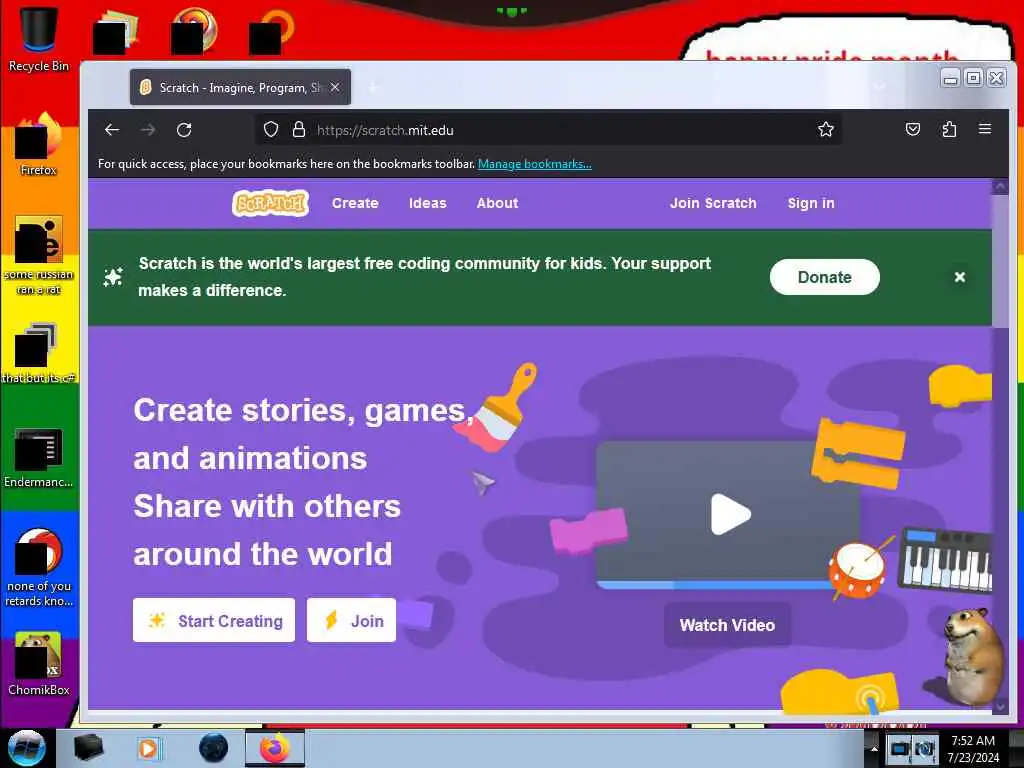This screenshot has height=768, width=1024.
Task: Select the 'some russian ran a rat' icon
Action: [39, 256]
